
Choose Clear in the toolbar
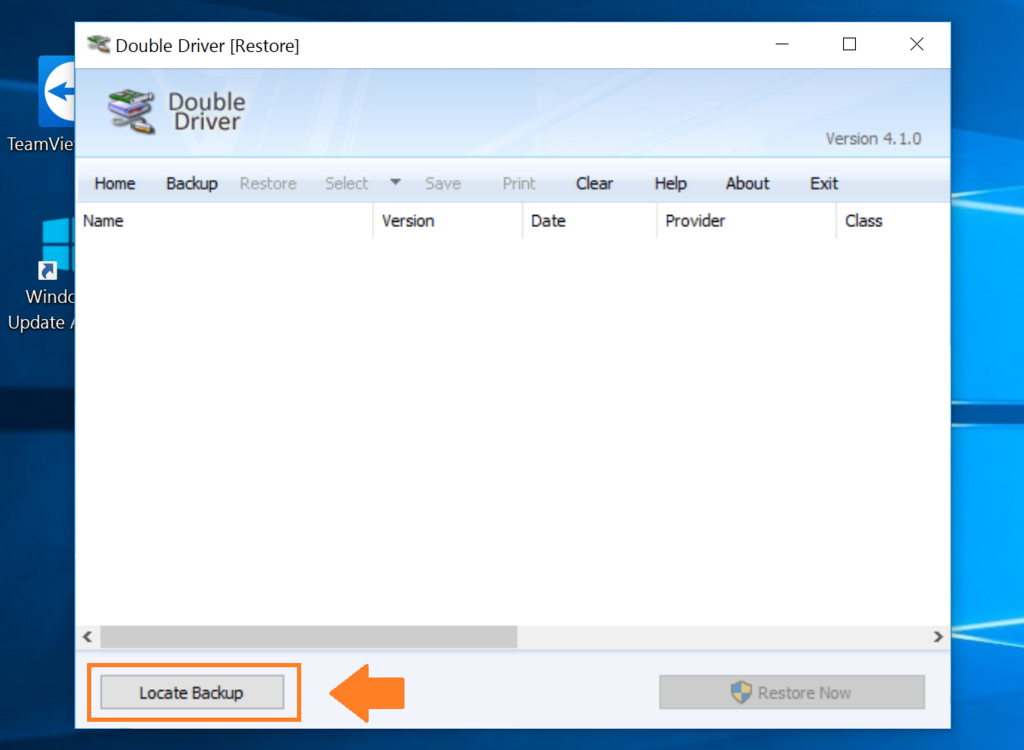click(x=594, y=184)
